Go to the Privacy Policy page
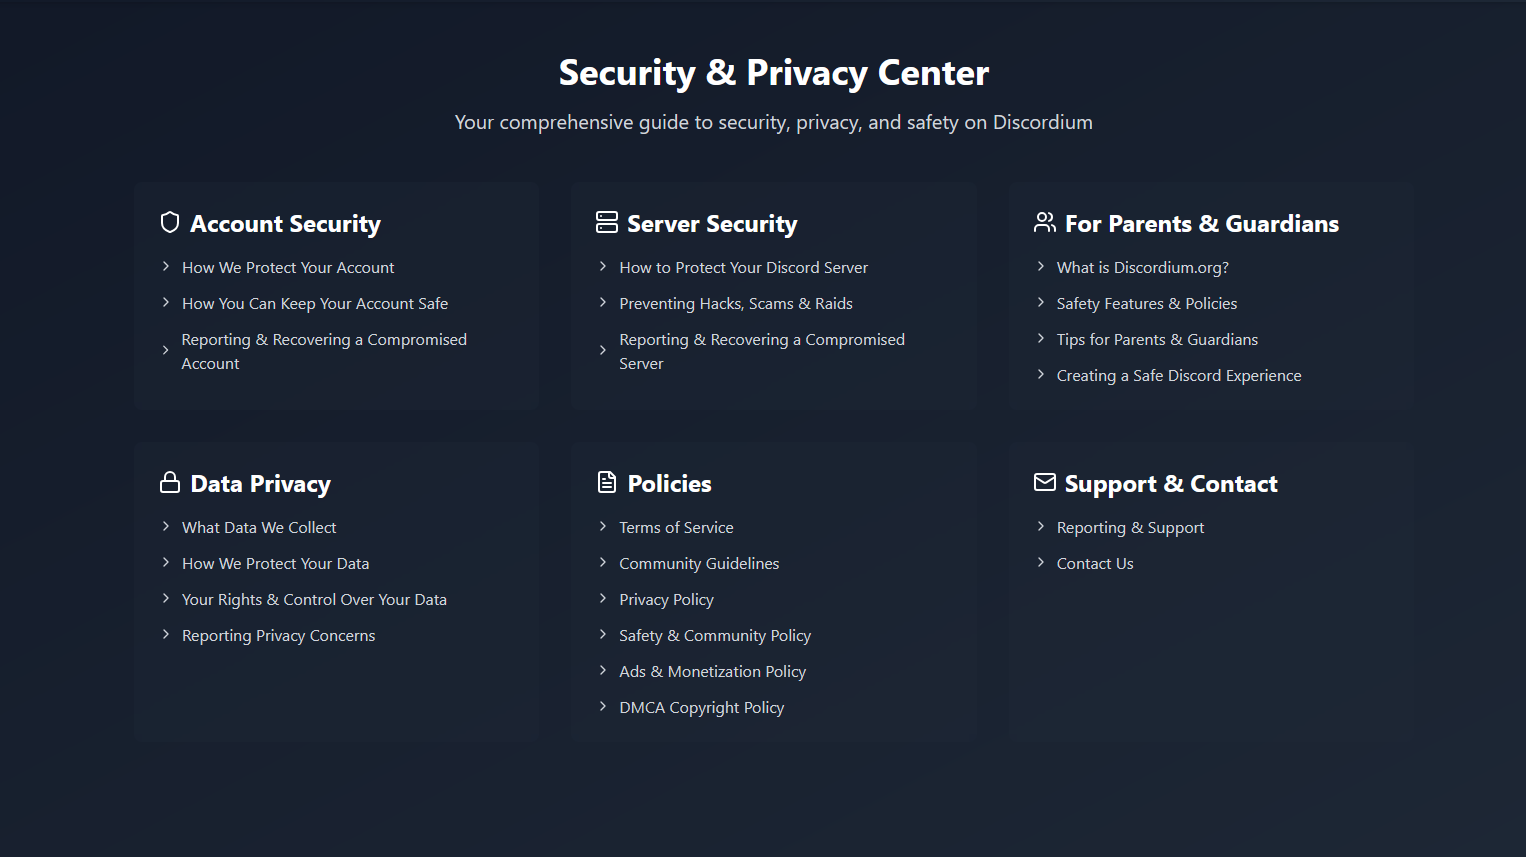This screenshot has width=1526, height=857. (666, 600)
